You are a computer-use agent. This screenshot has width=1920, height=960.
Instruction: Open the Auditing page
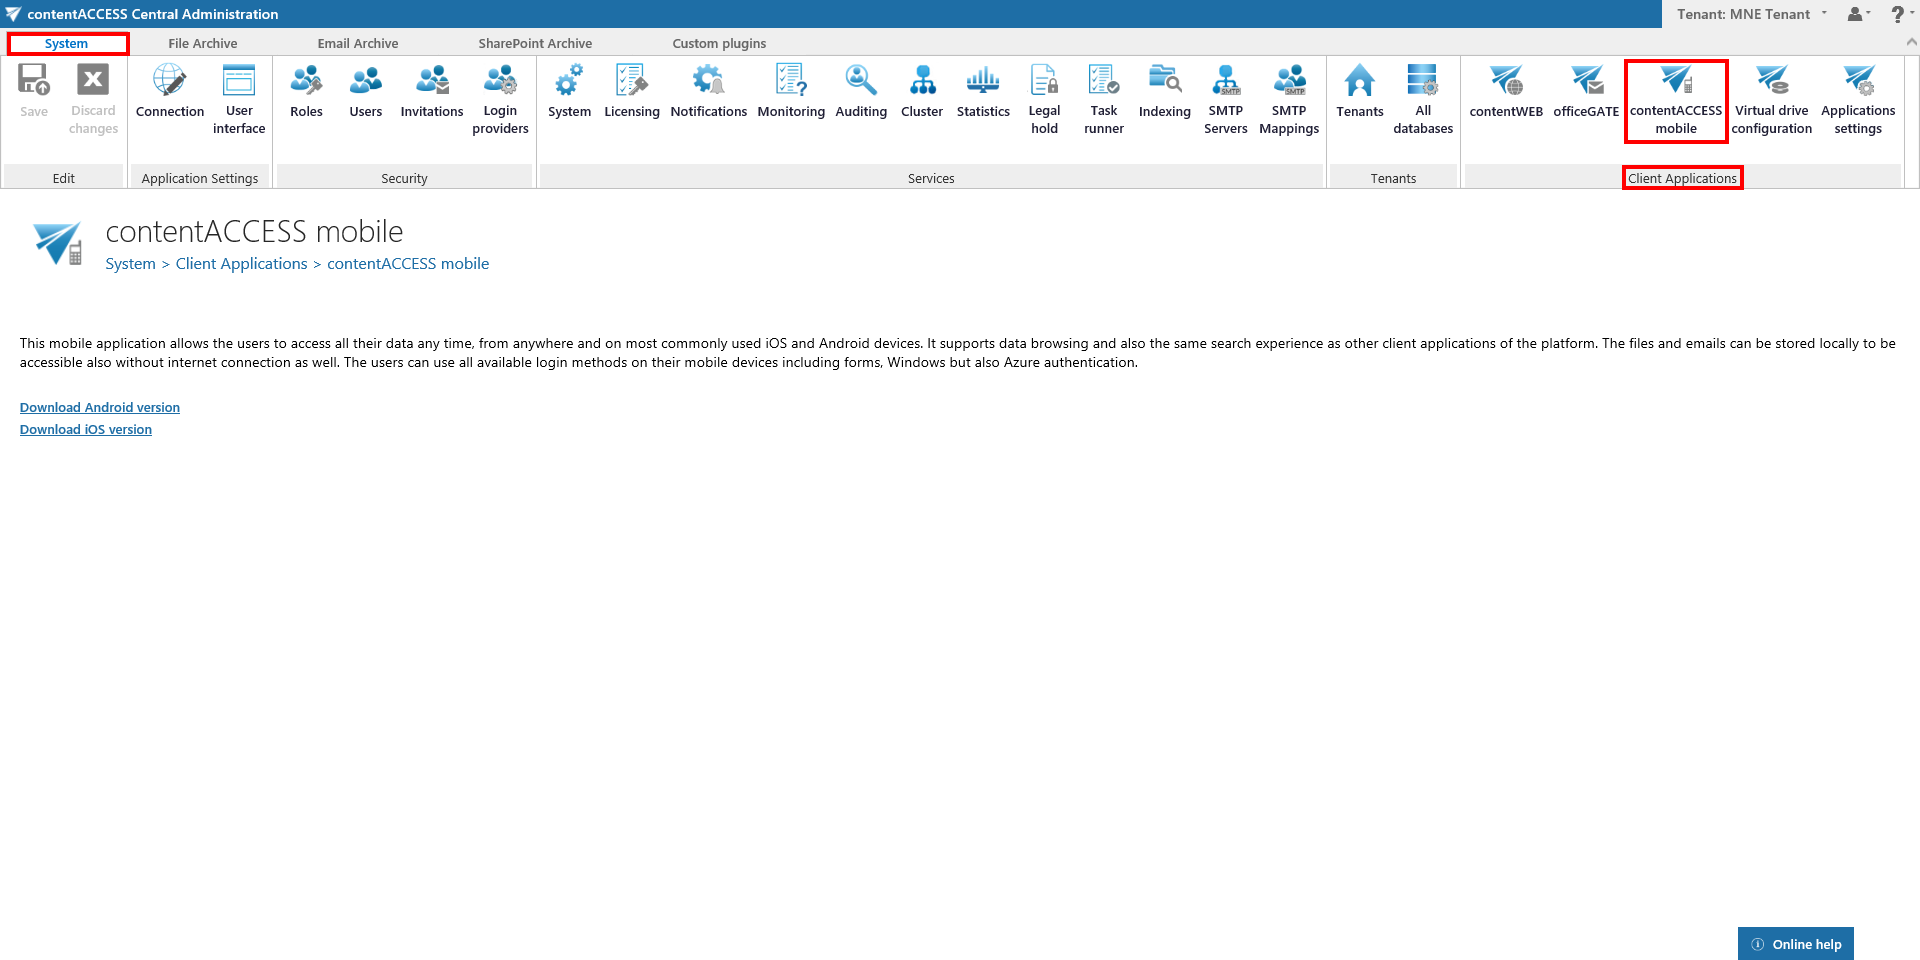861,92
